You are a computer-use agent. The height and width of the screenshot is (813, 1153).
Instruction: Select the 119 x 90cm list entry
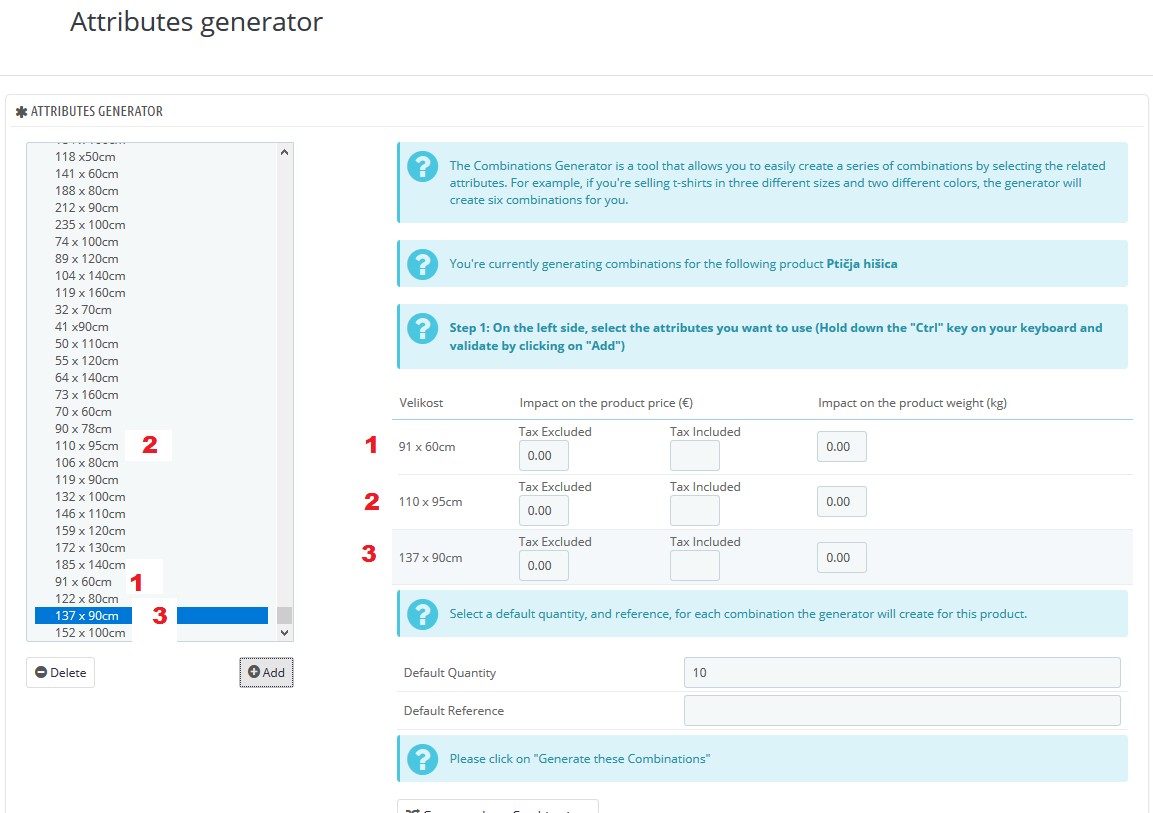86,479
